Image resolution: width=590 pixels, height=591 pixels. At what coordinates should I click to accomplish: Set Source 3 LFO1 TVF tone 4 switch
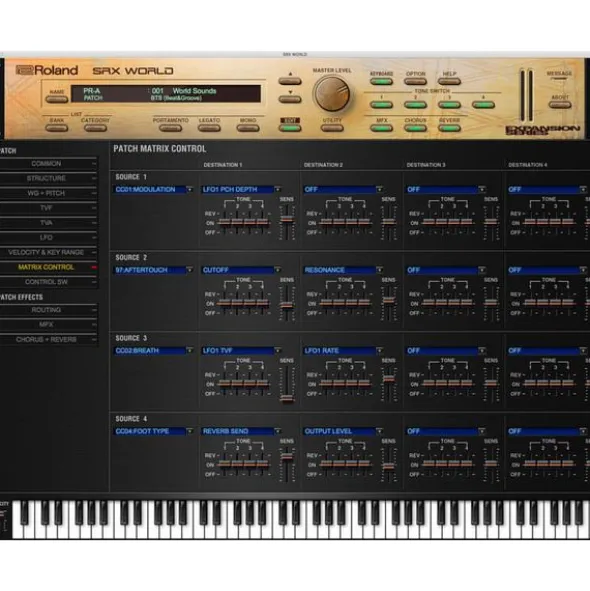click(x=263, y=384)
